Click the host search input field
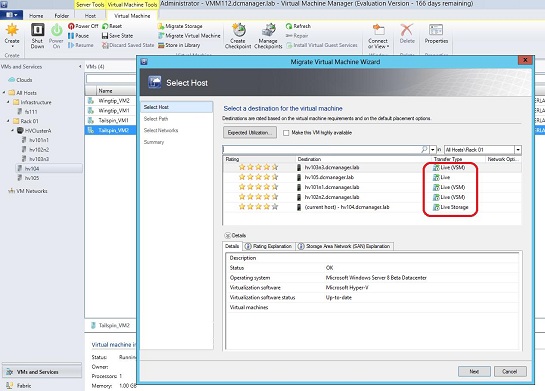 322,149
